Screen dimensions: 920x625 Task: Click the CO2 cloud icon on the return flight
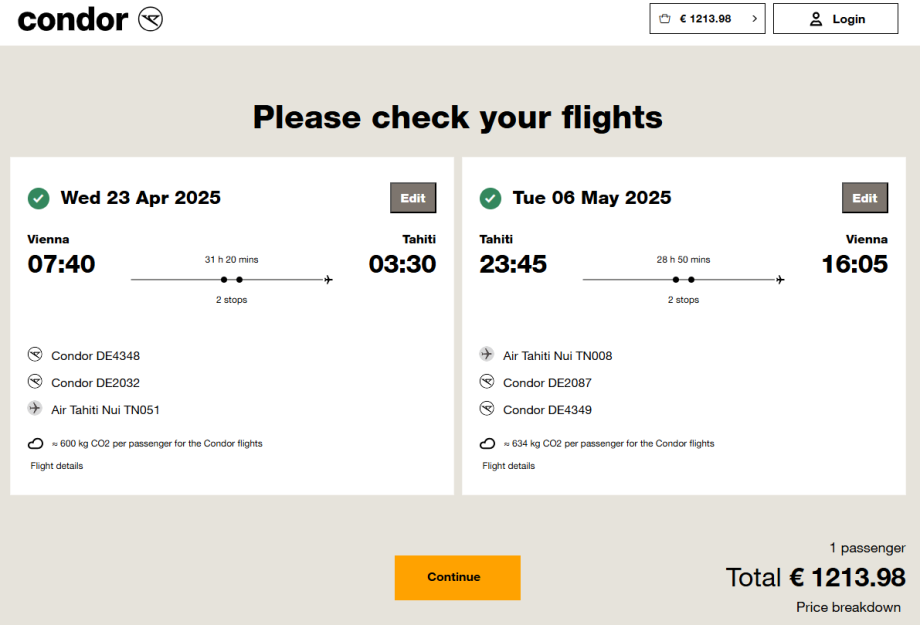[x=487, y=443]
